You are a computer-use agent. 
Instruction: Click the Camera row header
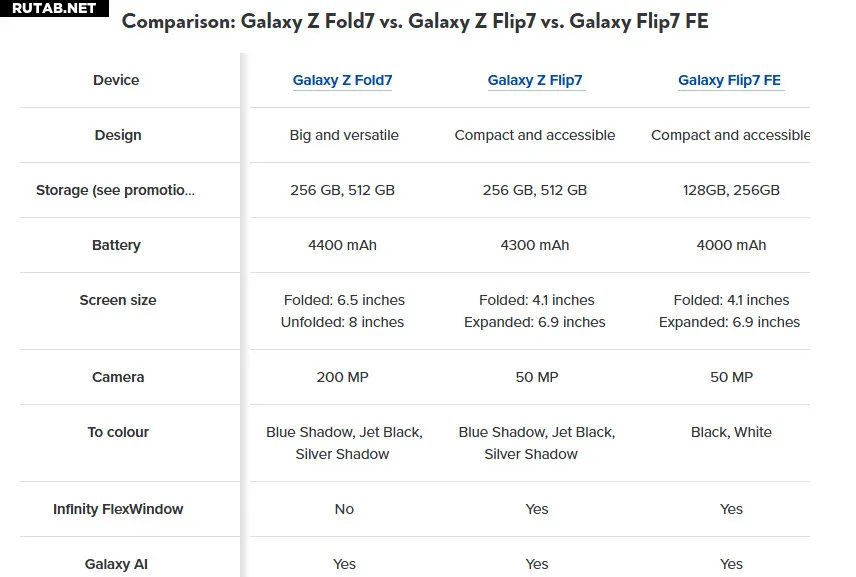pos(118,377)
